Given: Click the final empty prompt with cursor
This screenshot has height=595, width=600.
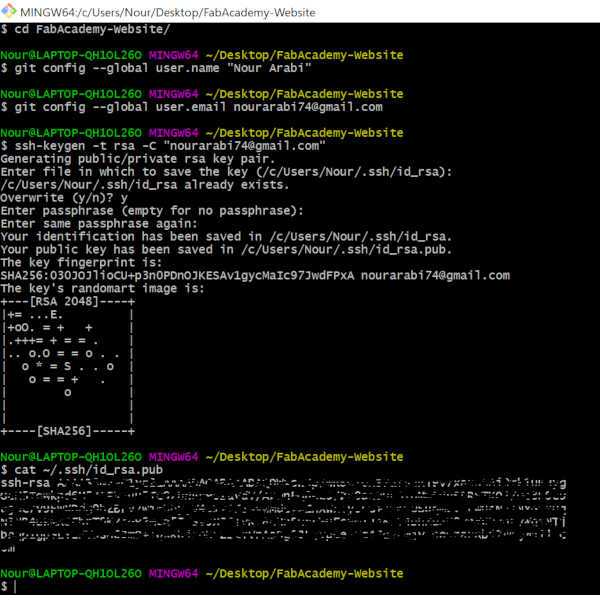Looking at the screenshot, I should [8, 587].
